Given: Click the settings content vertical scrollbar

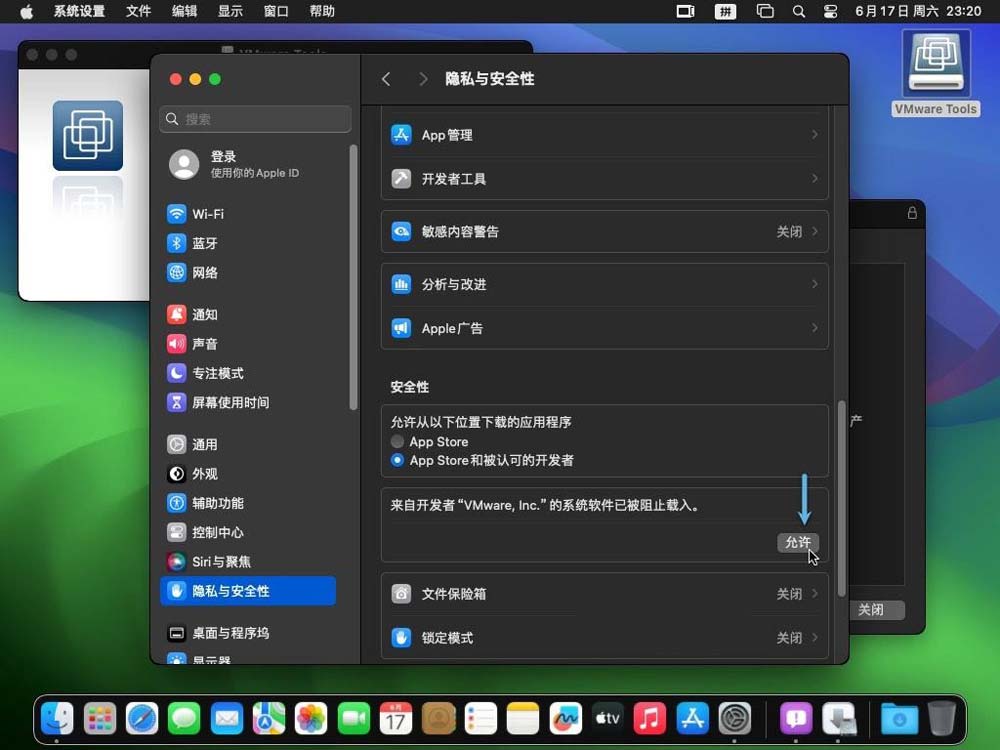Looking at the screenshot, I should pyautogui.click(x=842, y=500).
